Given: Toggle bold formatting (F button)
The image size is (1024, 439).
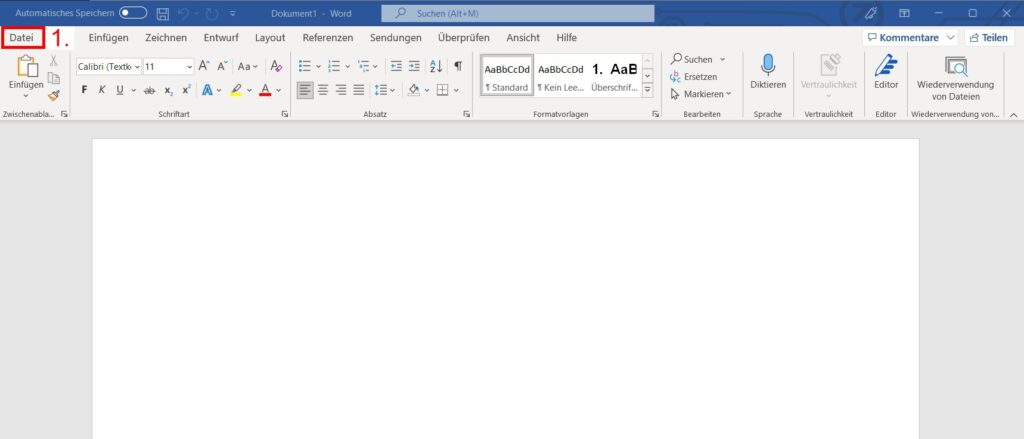Looking at the screenshot, I should pyautogui.click(x=85, y=90).
